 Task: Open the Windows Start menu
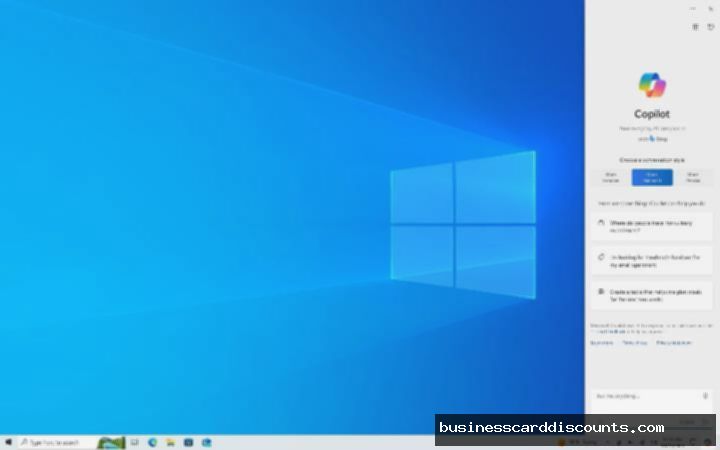(x=8, y=442)
